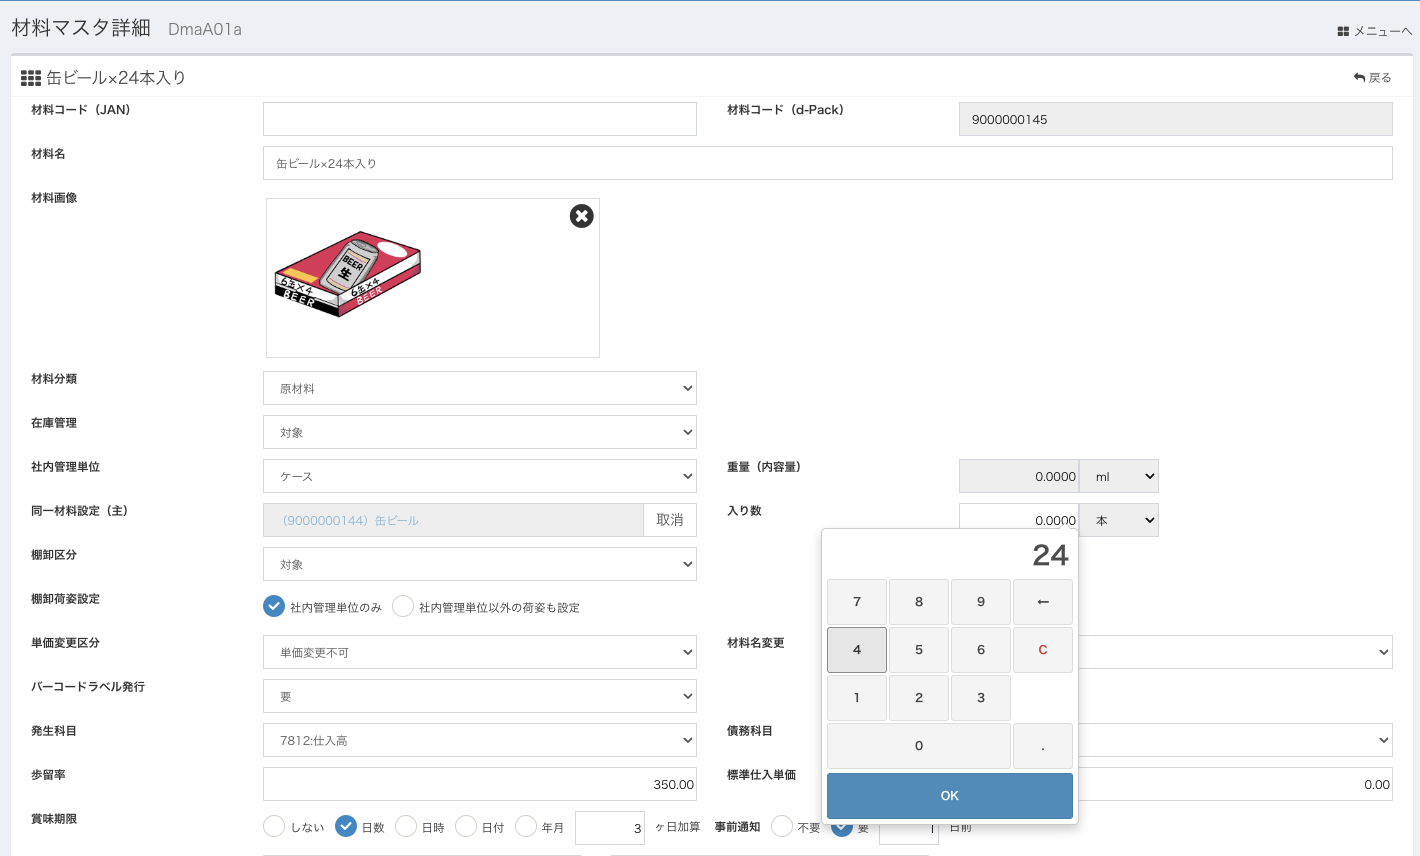Click the beer case product thumbnail
1420x856 pixels.
pos(347,274)
